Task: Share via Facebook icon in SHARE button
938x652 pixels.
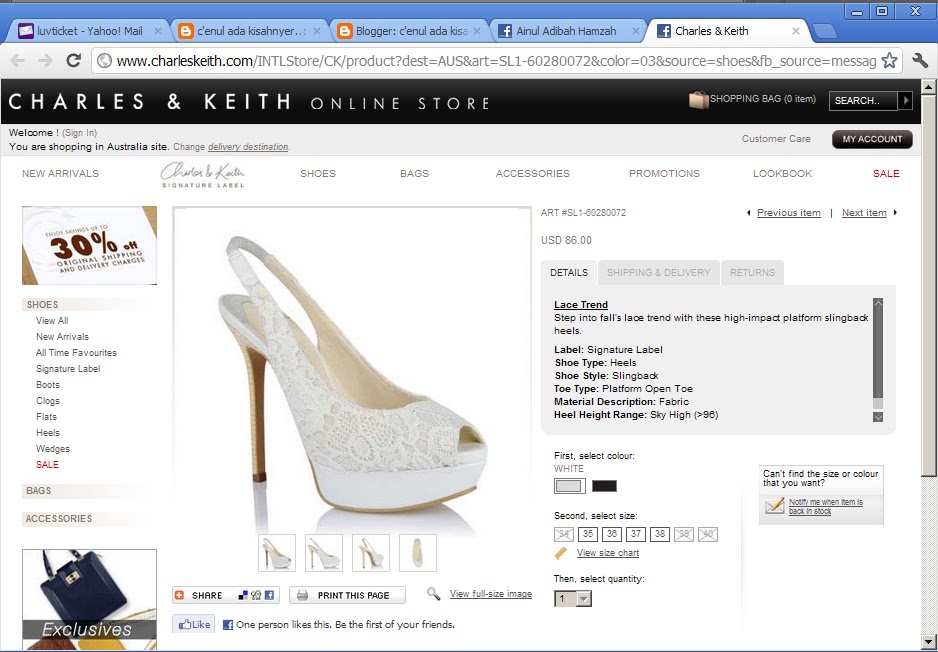Action: pos(270,595)
